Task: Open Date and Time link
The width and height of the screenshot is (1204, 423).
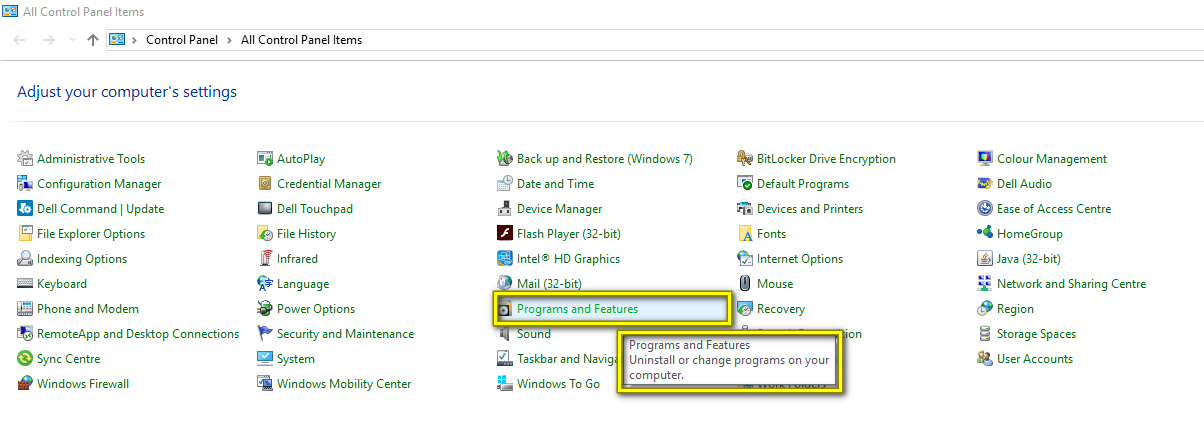Action: [x=555, y=184]
